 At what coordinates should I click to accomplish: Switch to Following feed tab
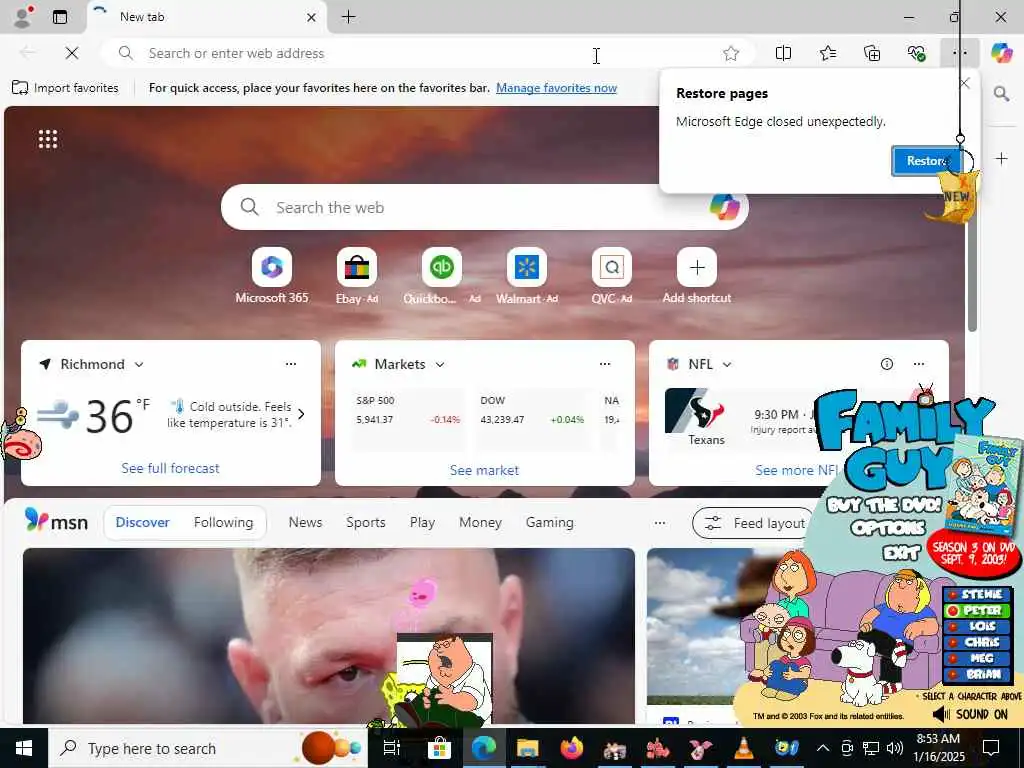pyautogui.click(x=223, y=522)
